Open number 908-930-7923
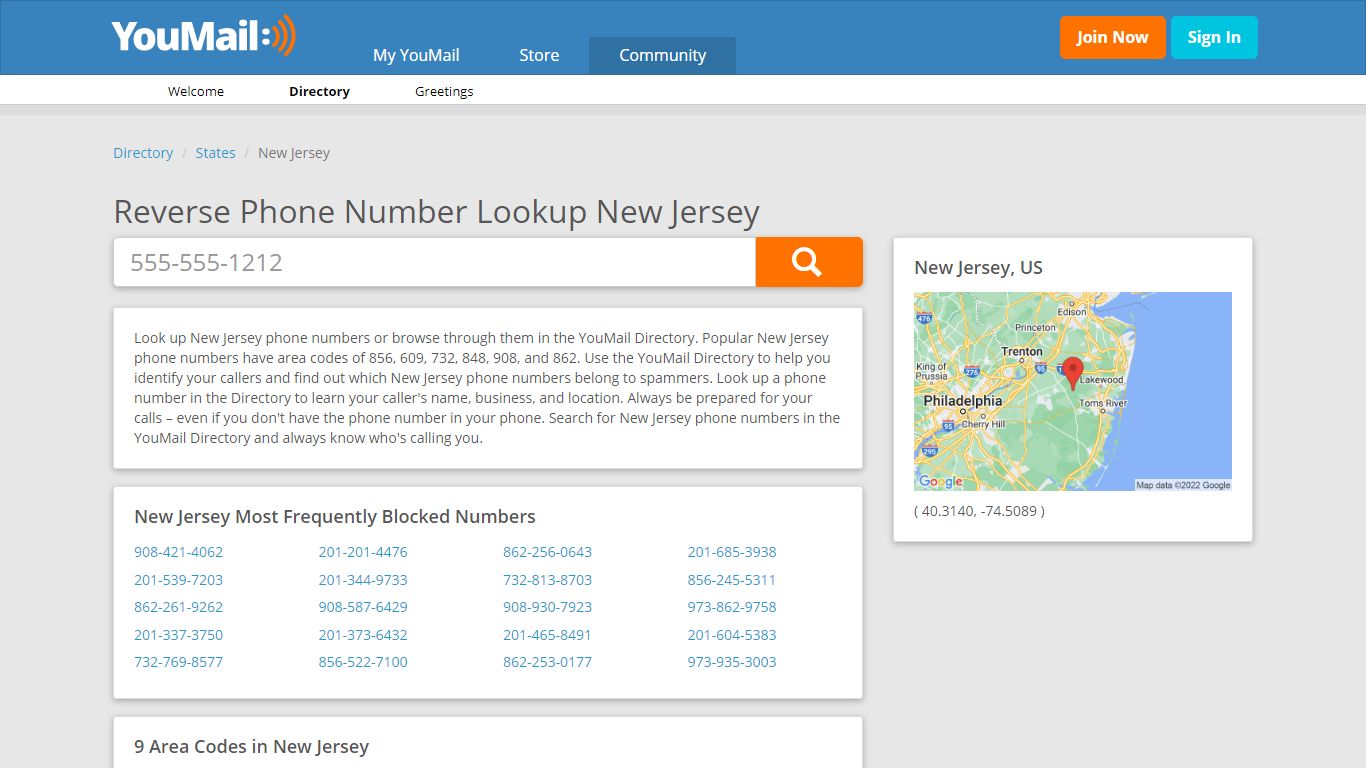This screenshot has width=1366, height=768. point(547,607)
